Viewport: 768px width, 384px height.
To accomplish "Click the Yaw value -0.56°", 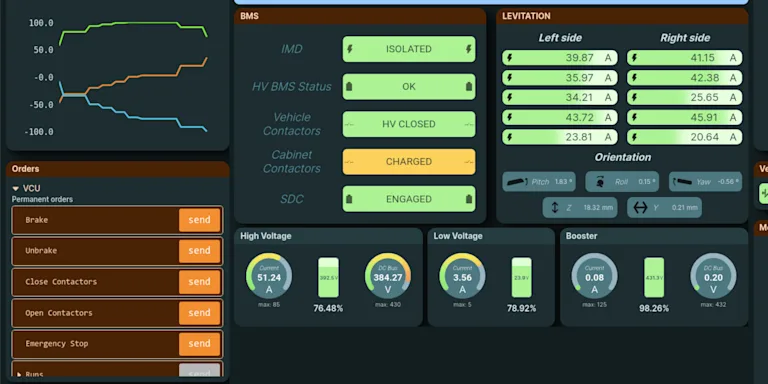I will click(728, 182).
